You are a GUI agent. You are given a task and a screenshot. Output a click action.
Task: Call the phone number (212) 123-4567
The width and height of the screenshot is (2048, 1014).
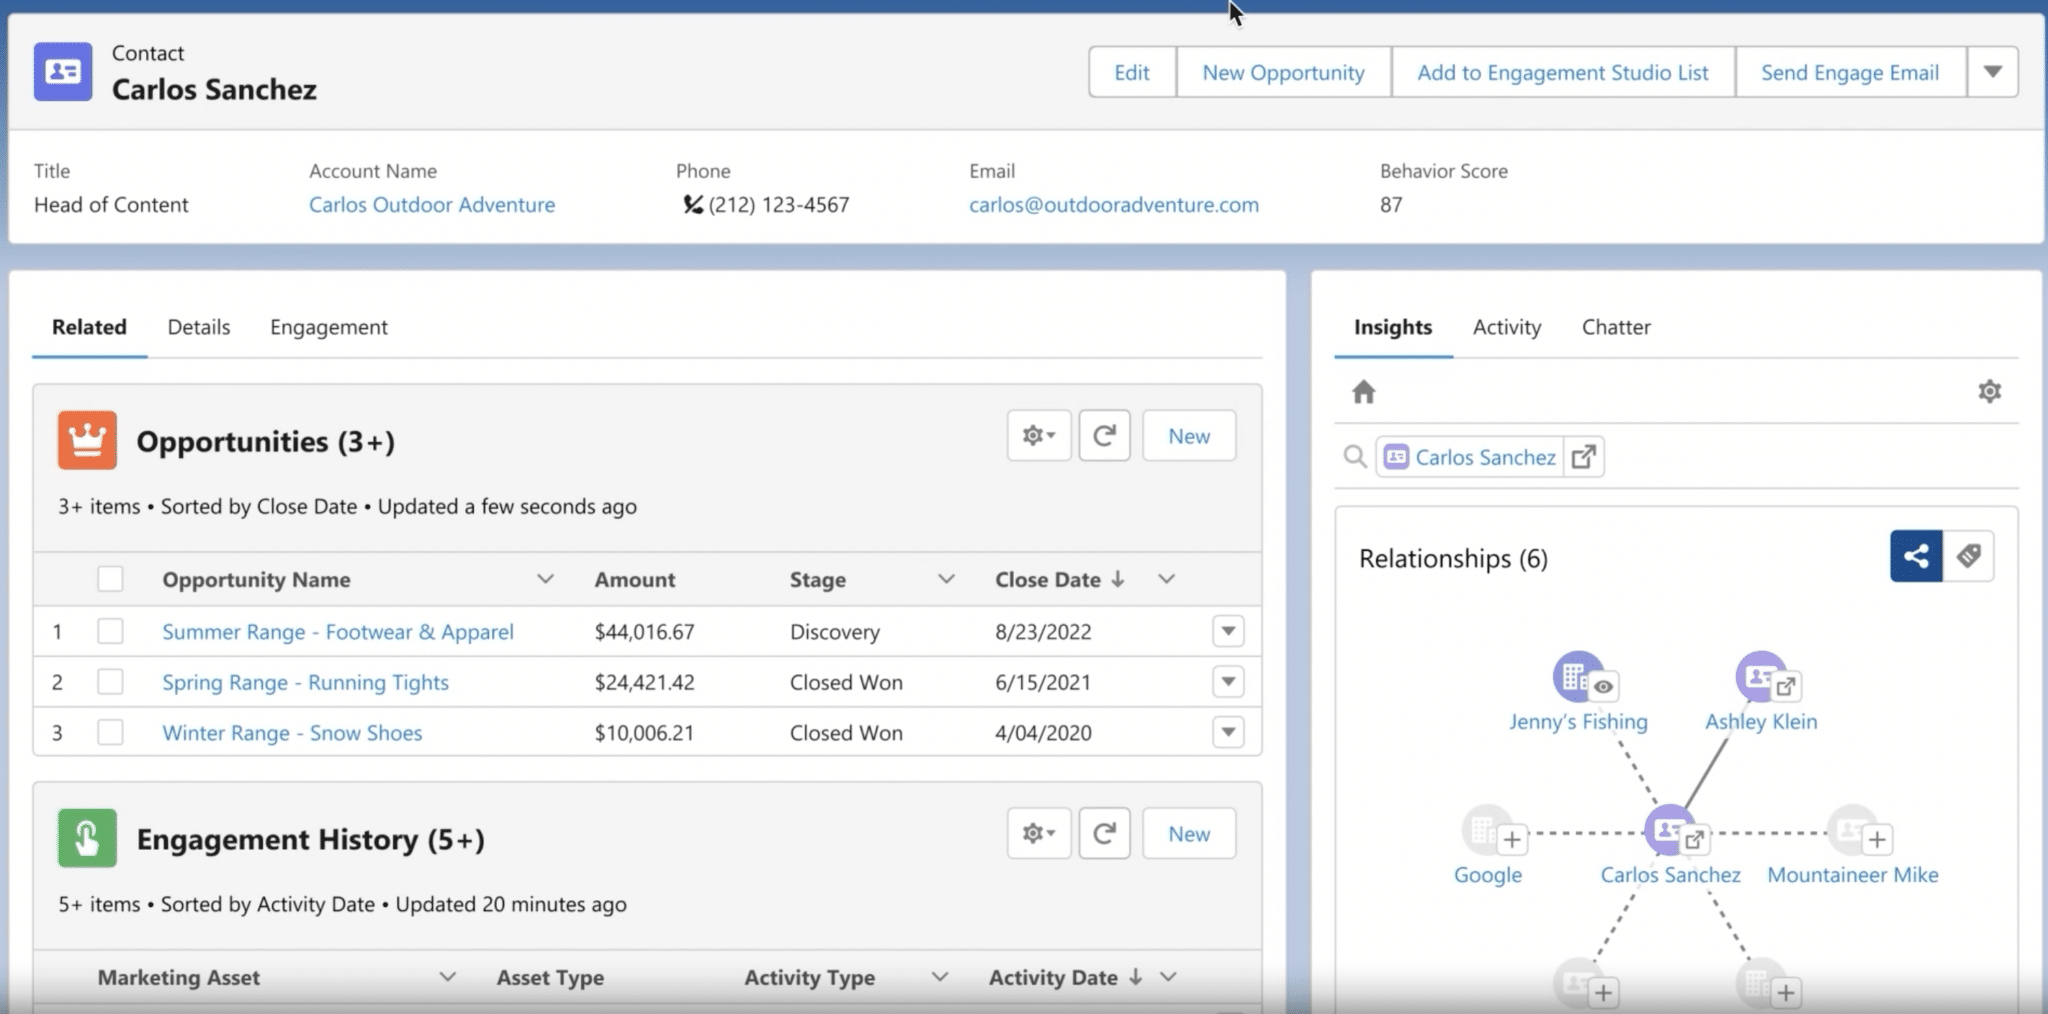tap(779, 204)
